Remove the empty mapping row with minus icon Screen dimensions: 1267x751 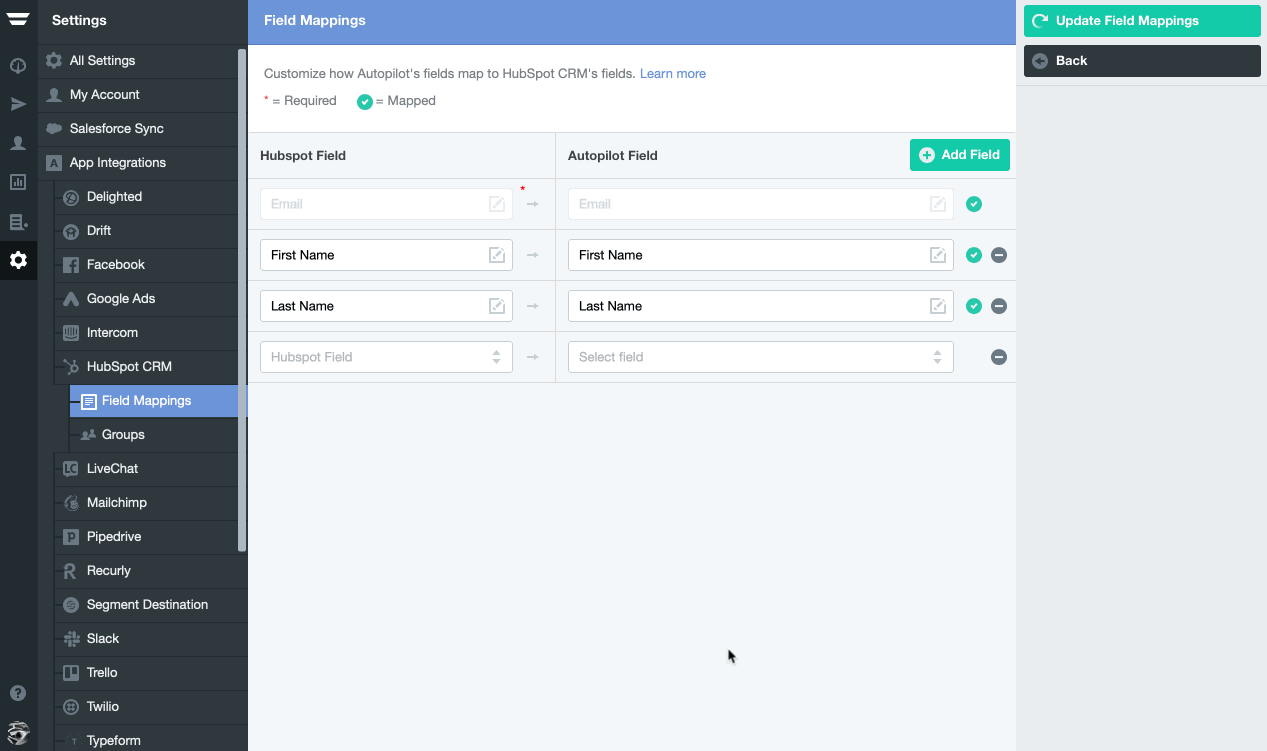point(998,356)
